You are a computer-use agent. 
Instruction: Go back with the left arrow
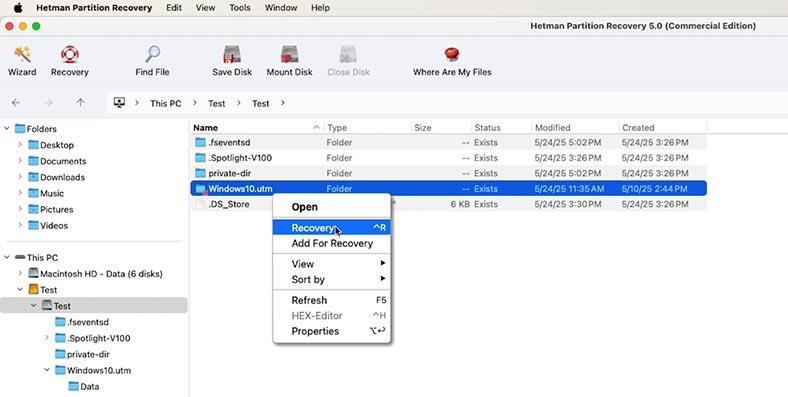16,103
